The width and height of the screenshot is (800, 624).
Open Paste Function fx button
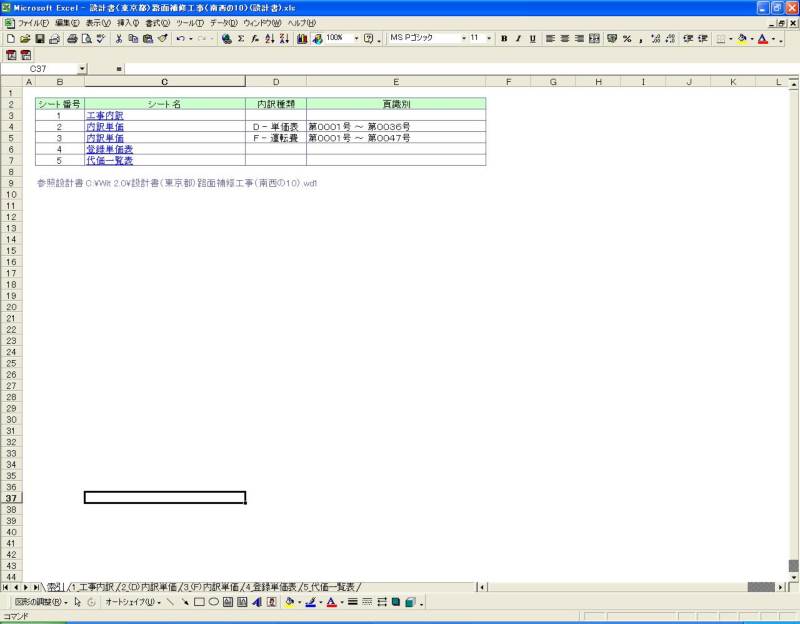255,39
